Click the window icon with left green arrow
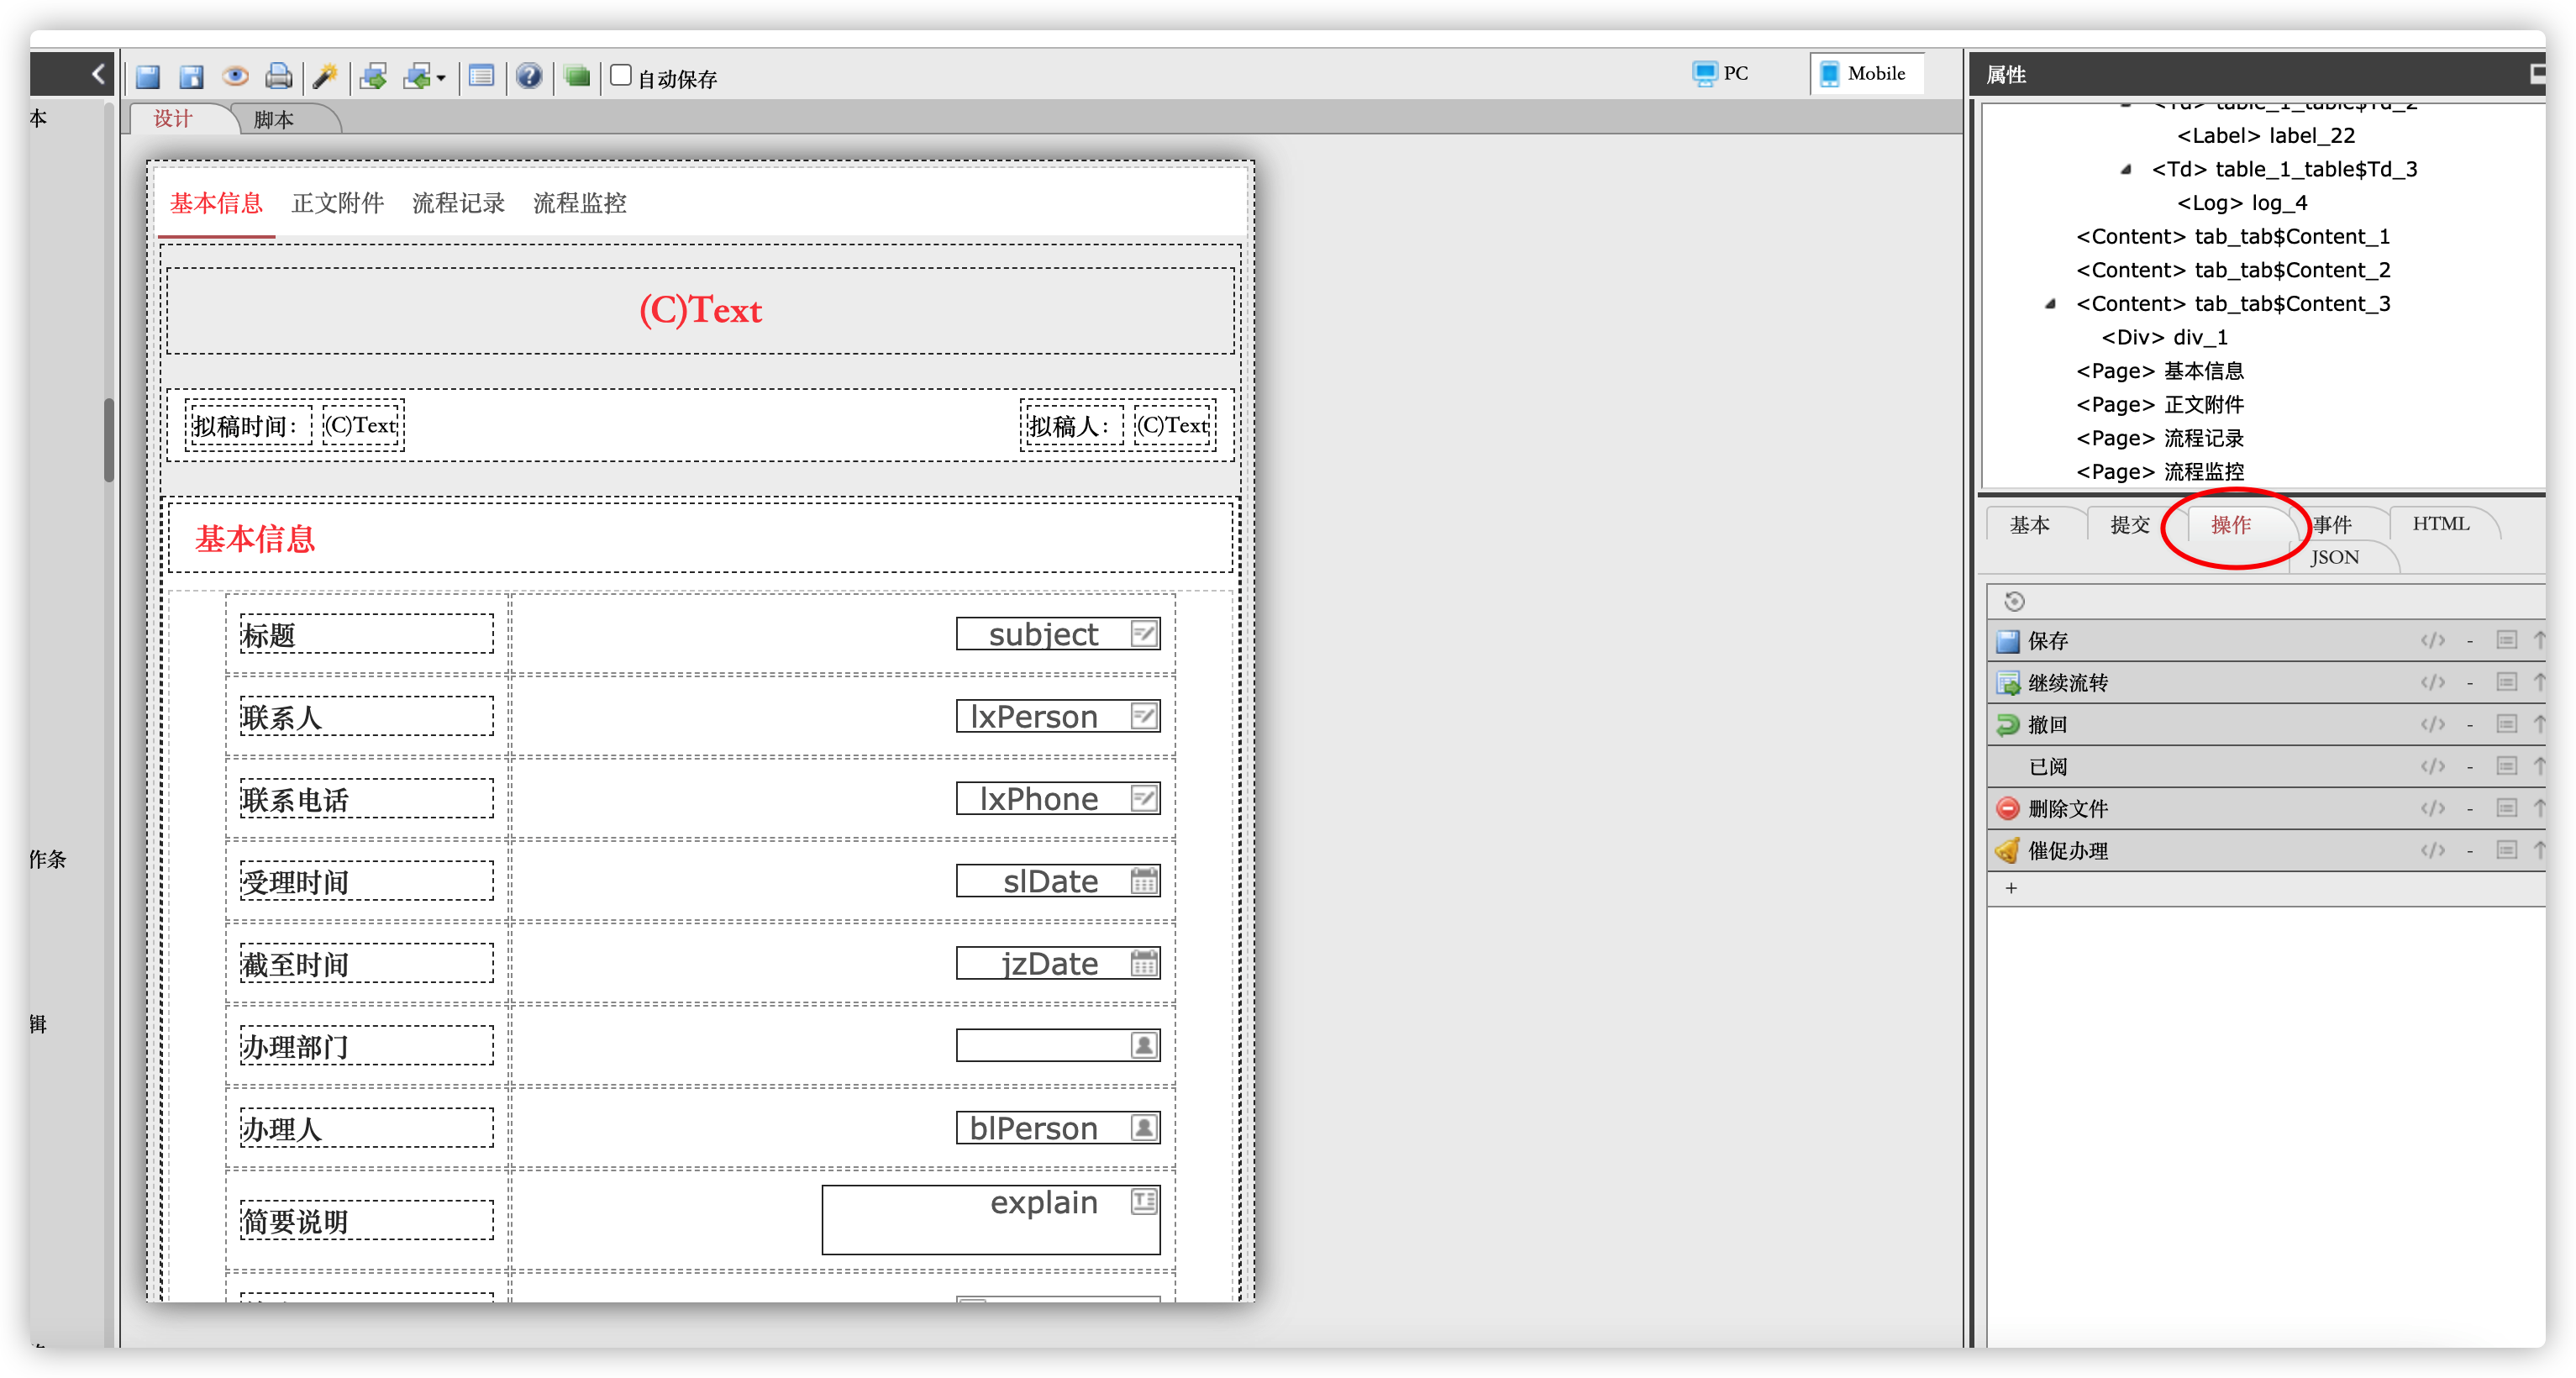The height and width of the screenshot is (1378, 2576). (x=417, y=76)
